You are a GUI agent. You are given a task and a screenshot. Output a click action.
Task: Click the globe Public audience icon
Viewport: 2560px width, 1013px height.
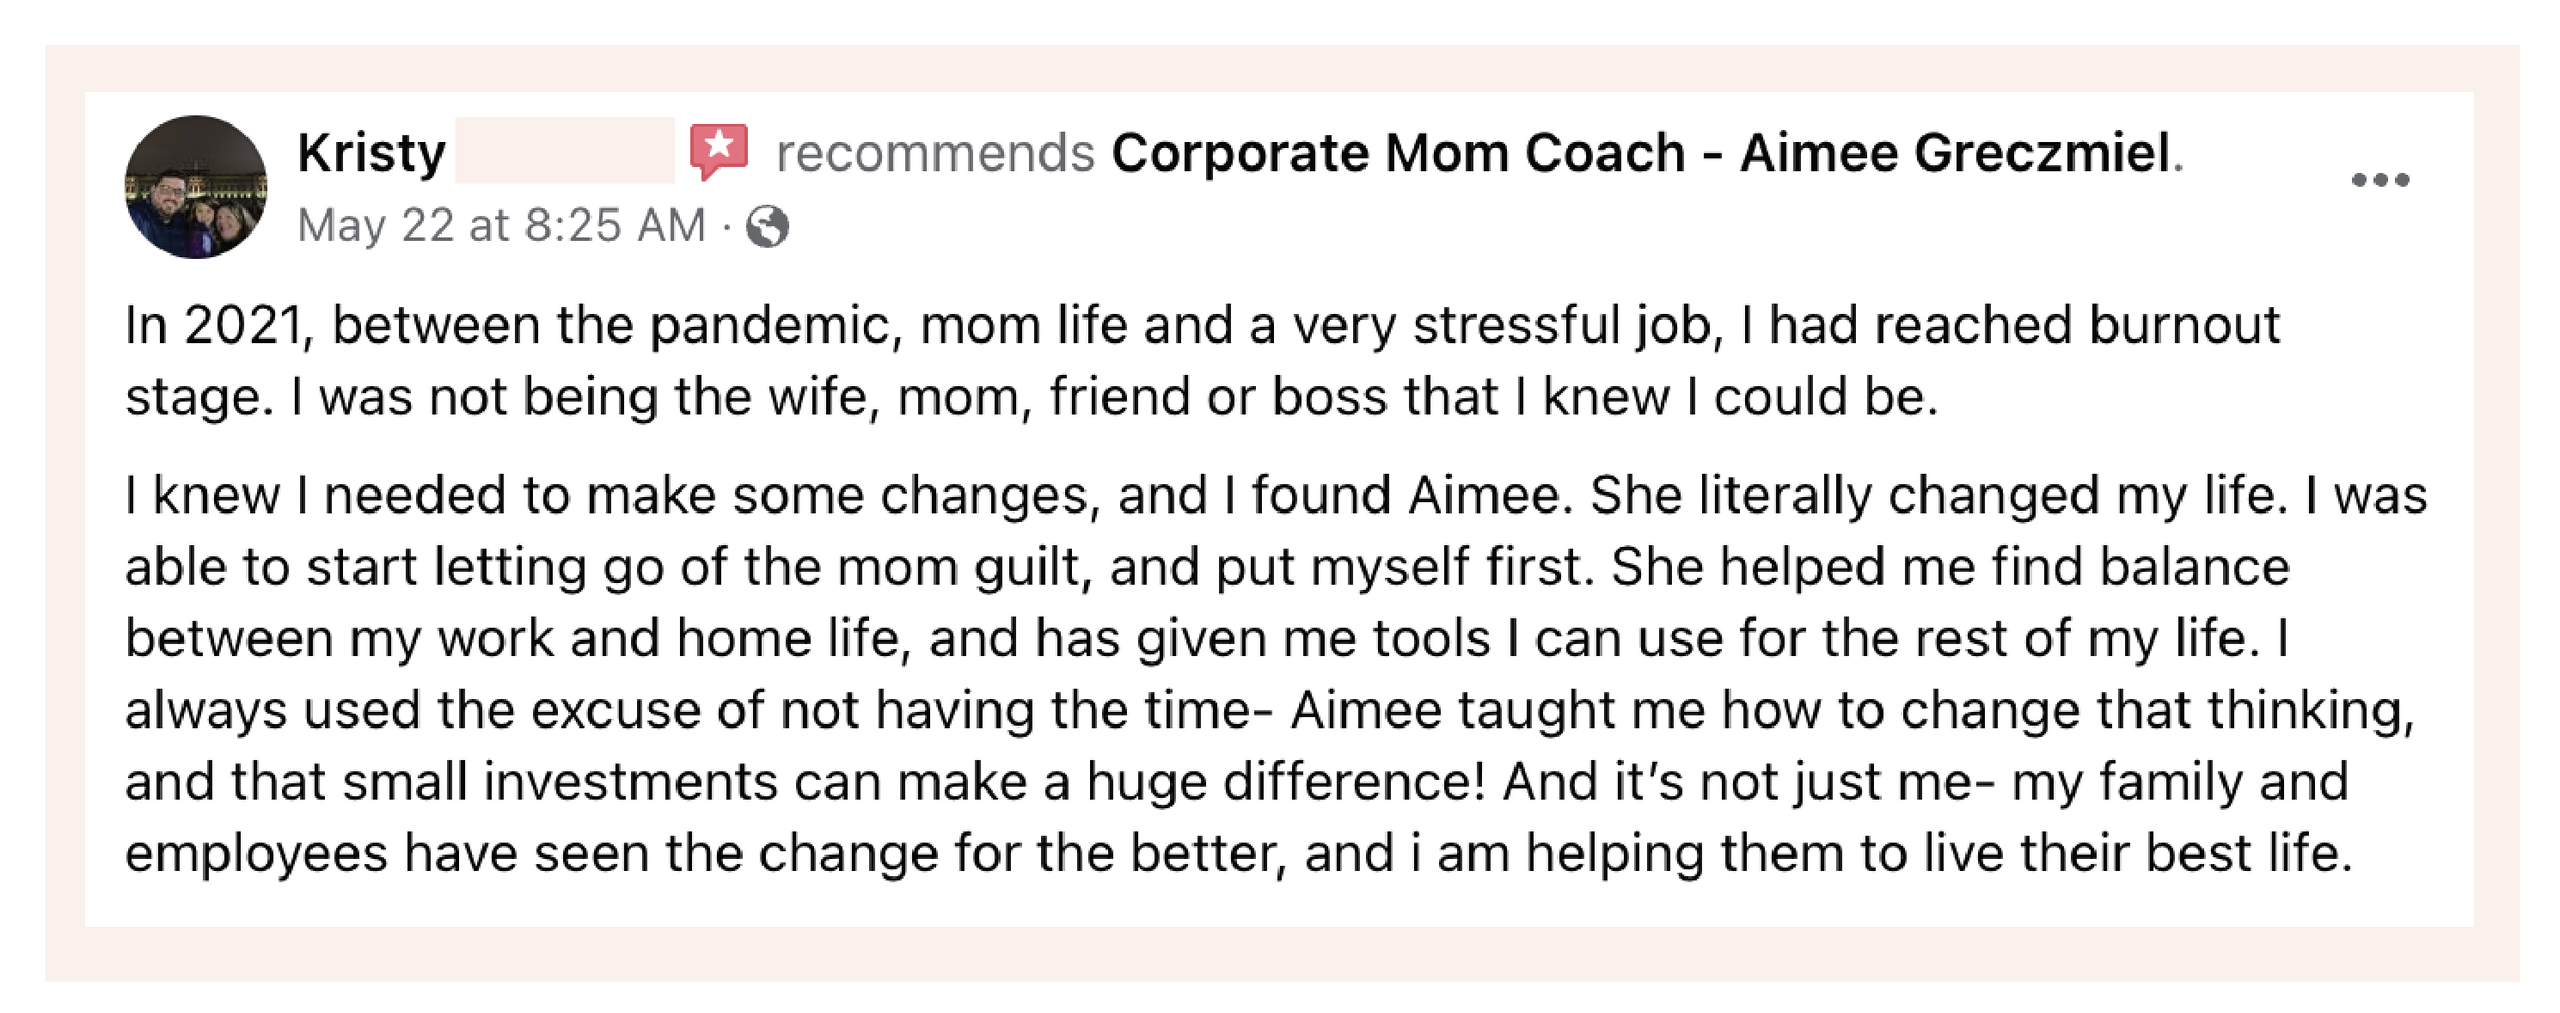click(768, 226)
